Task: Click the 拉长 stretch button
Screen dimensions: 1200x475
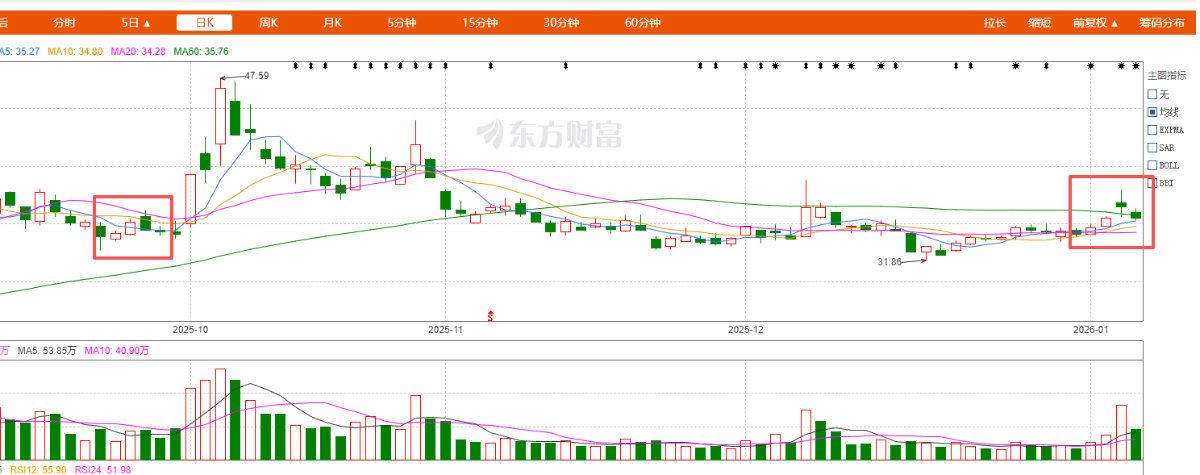Action: [x=994, y=22]
